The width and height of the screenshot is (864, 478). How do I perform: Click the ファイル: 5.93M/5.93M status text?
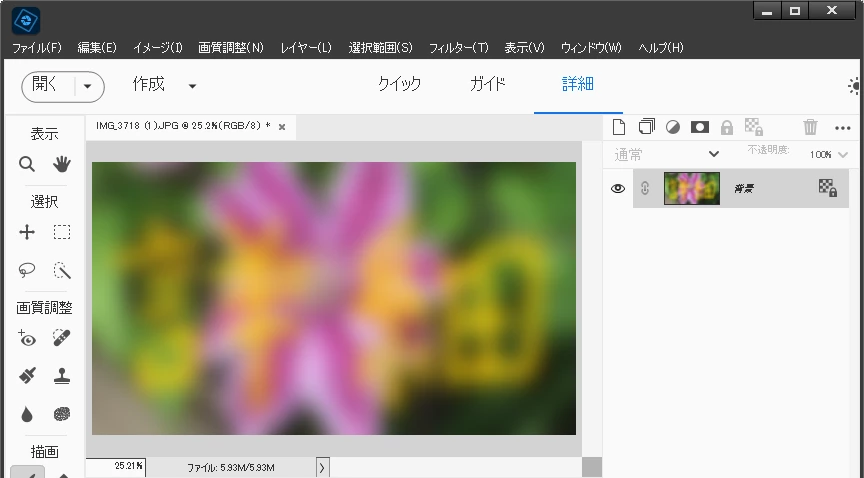[231, 468]
